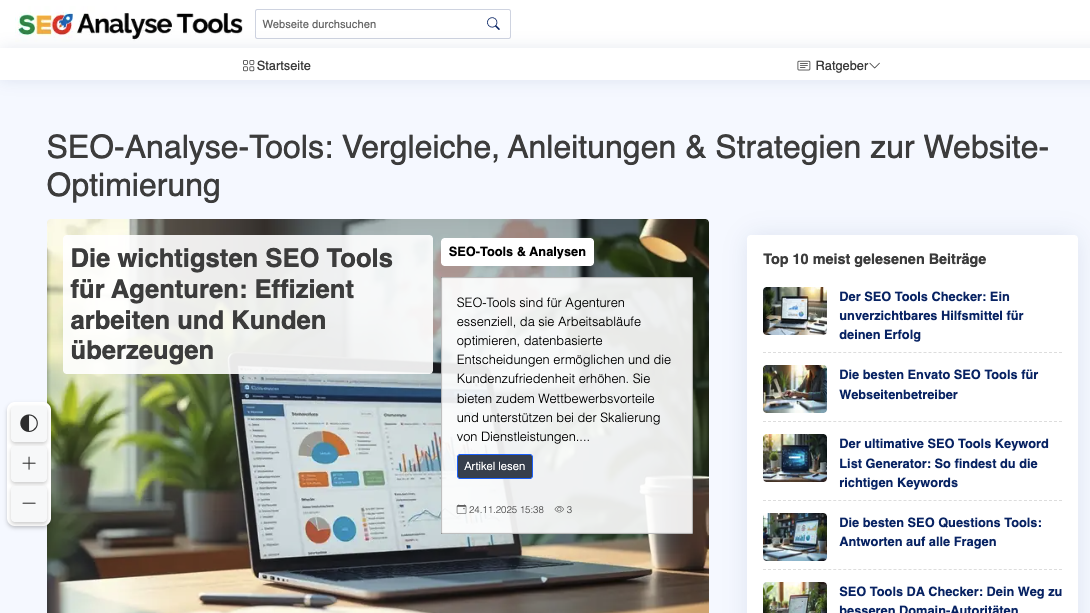Click the zoom-in plus icon
Image resolution: width=1090 pixels, height=613 pixels.
pos(29,463)
